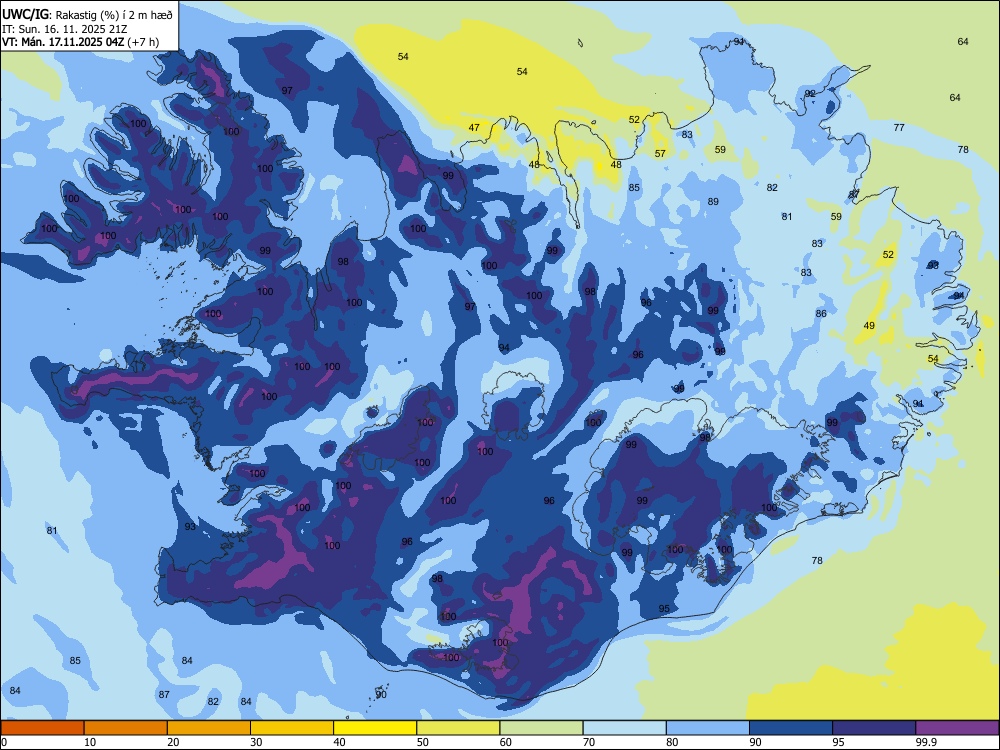This screenshot has width=1000, height=750.
Task: Click the 'IT: Sun. 16. 11. 2025 21Z' line
Action: tap(65, 29)
